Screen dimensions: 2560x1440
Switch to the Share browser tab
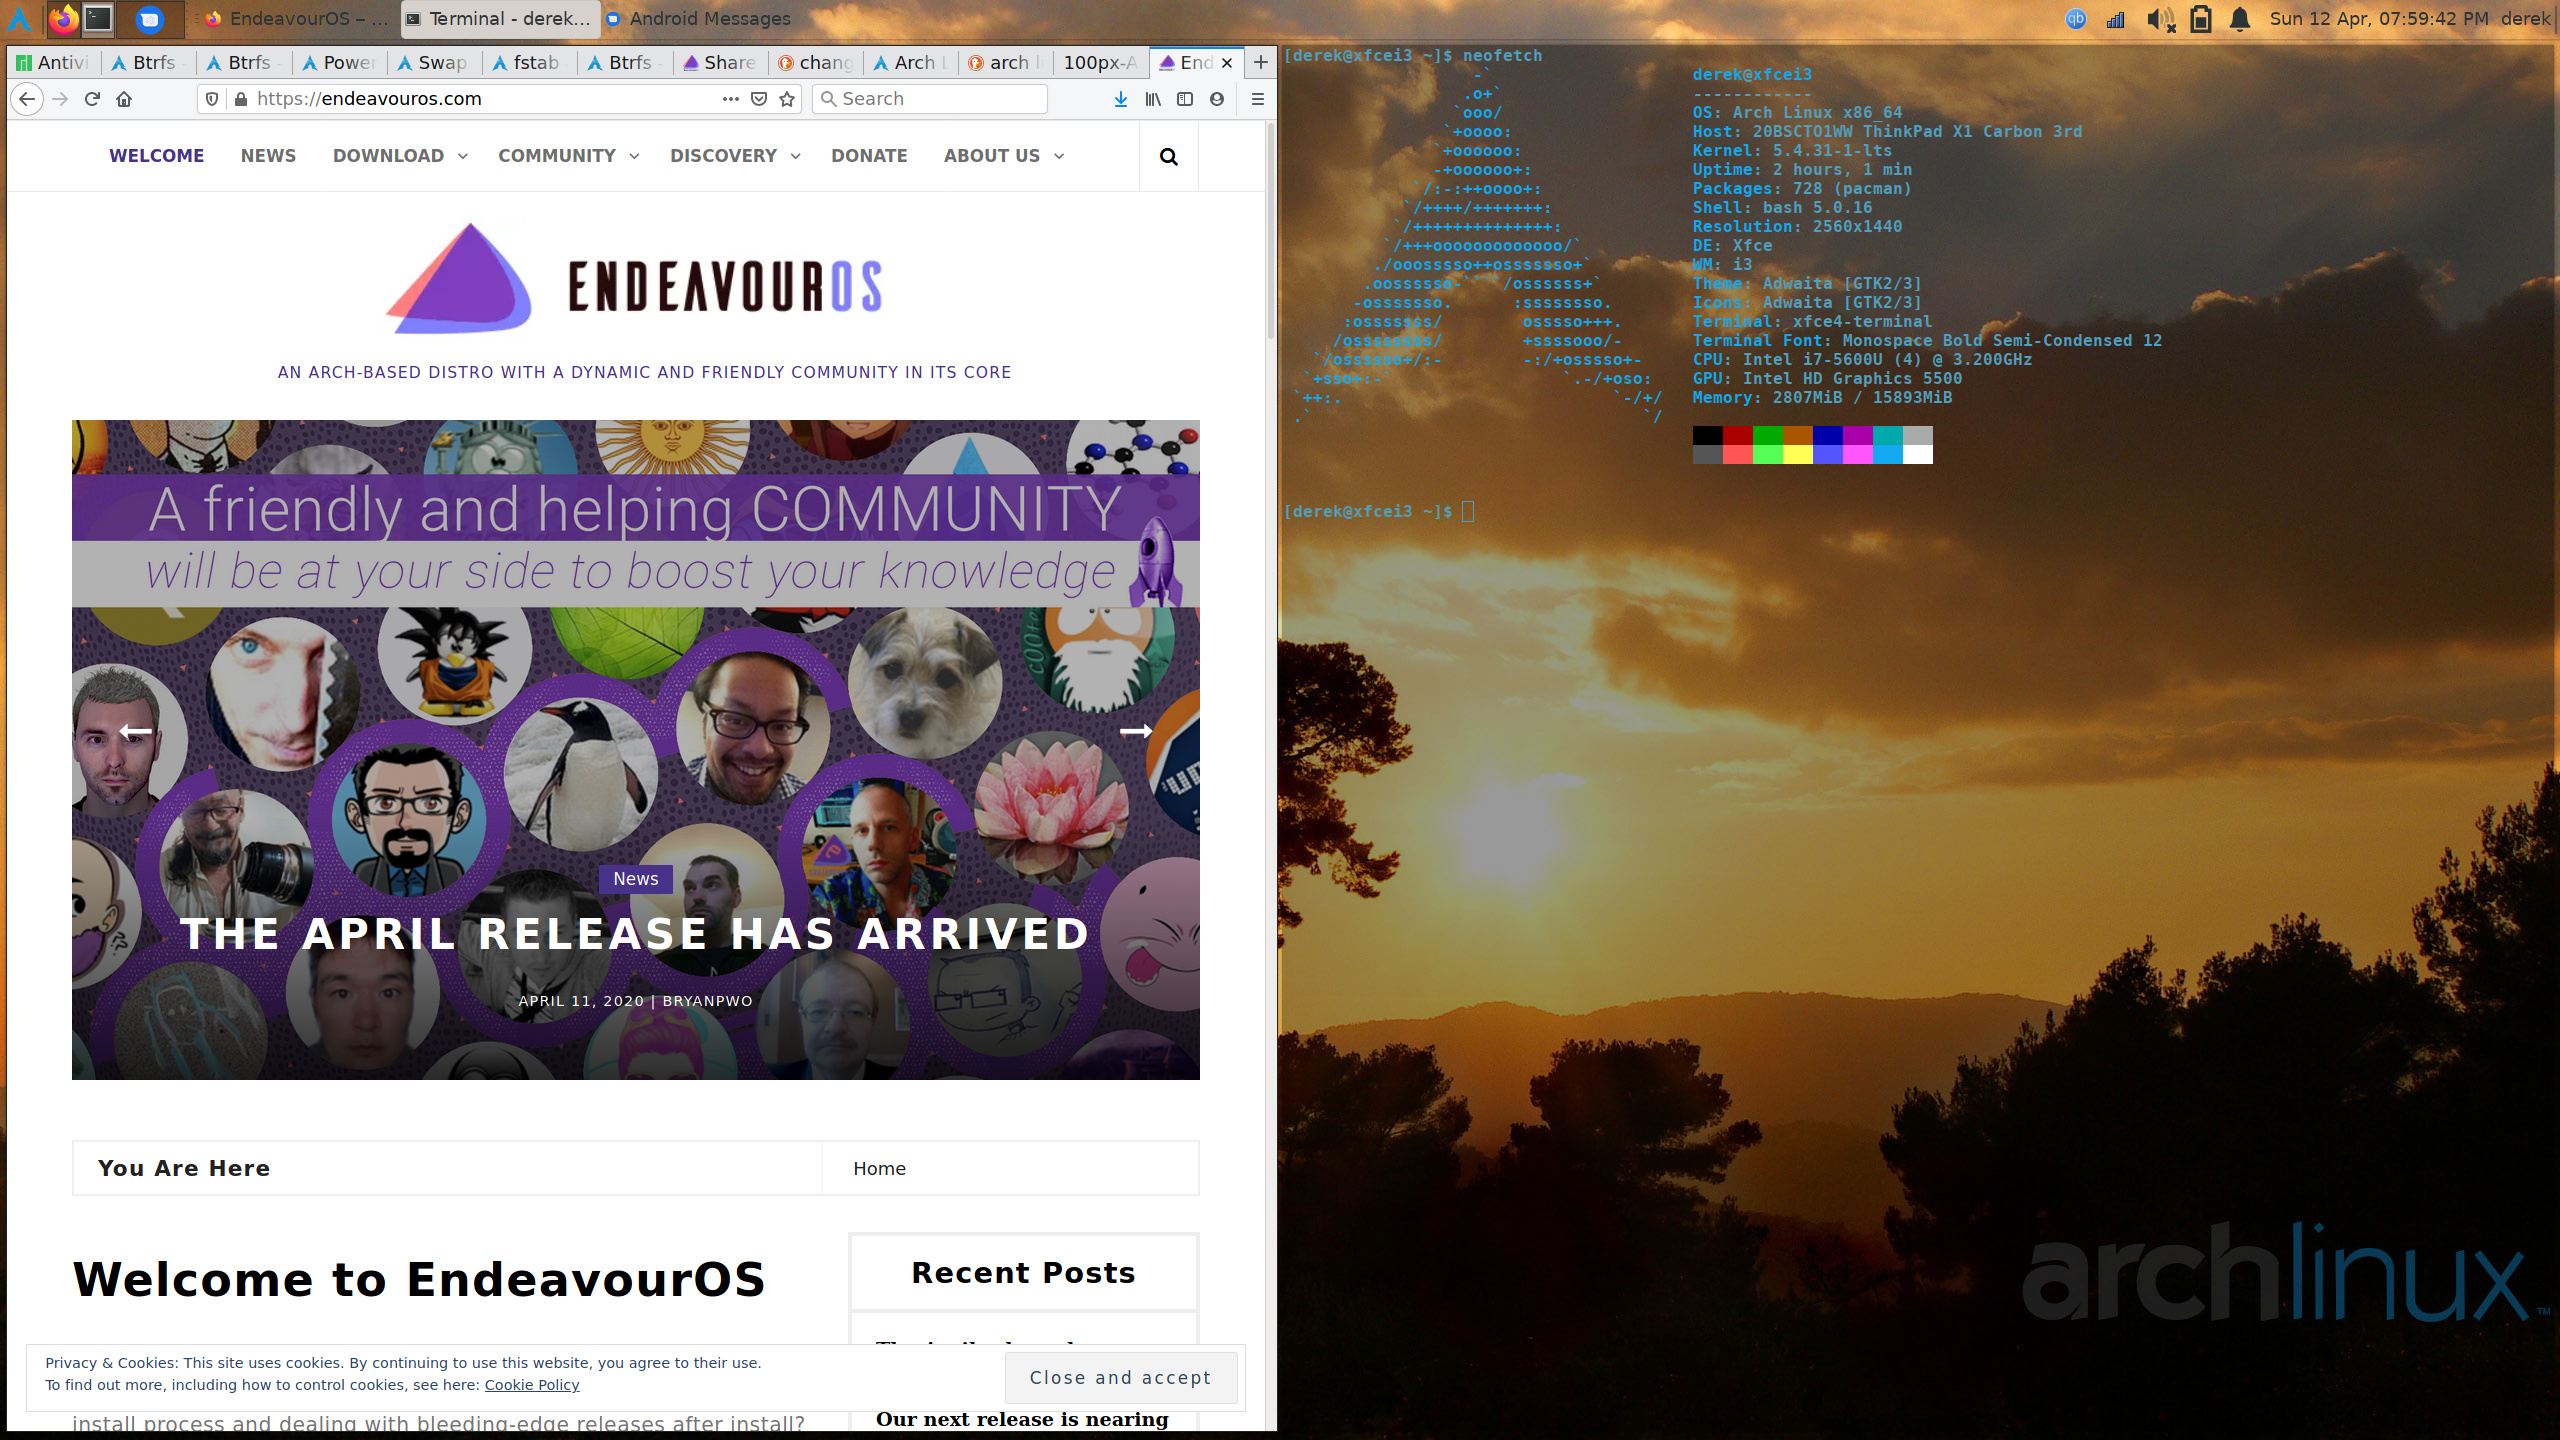[x=720, y=62]
